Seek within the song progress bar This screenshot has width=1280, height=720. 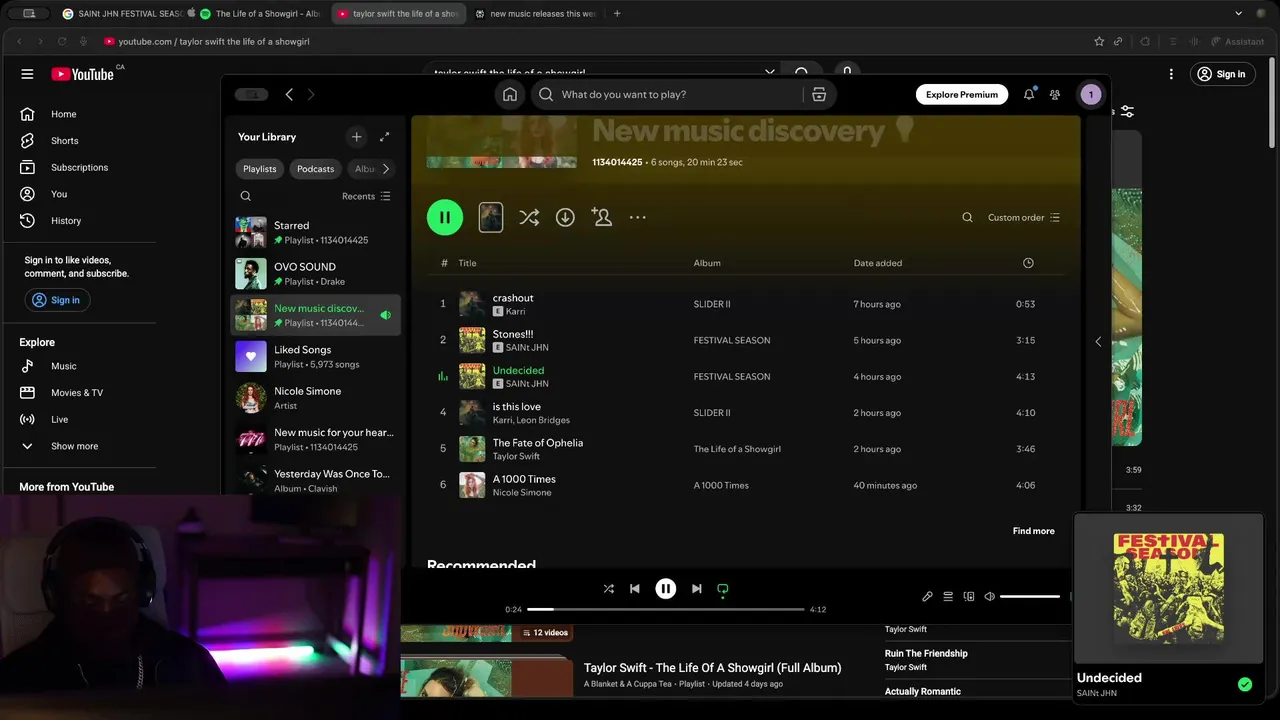(x=665, y=609)
